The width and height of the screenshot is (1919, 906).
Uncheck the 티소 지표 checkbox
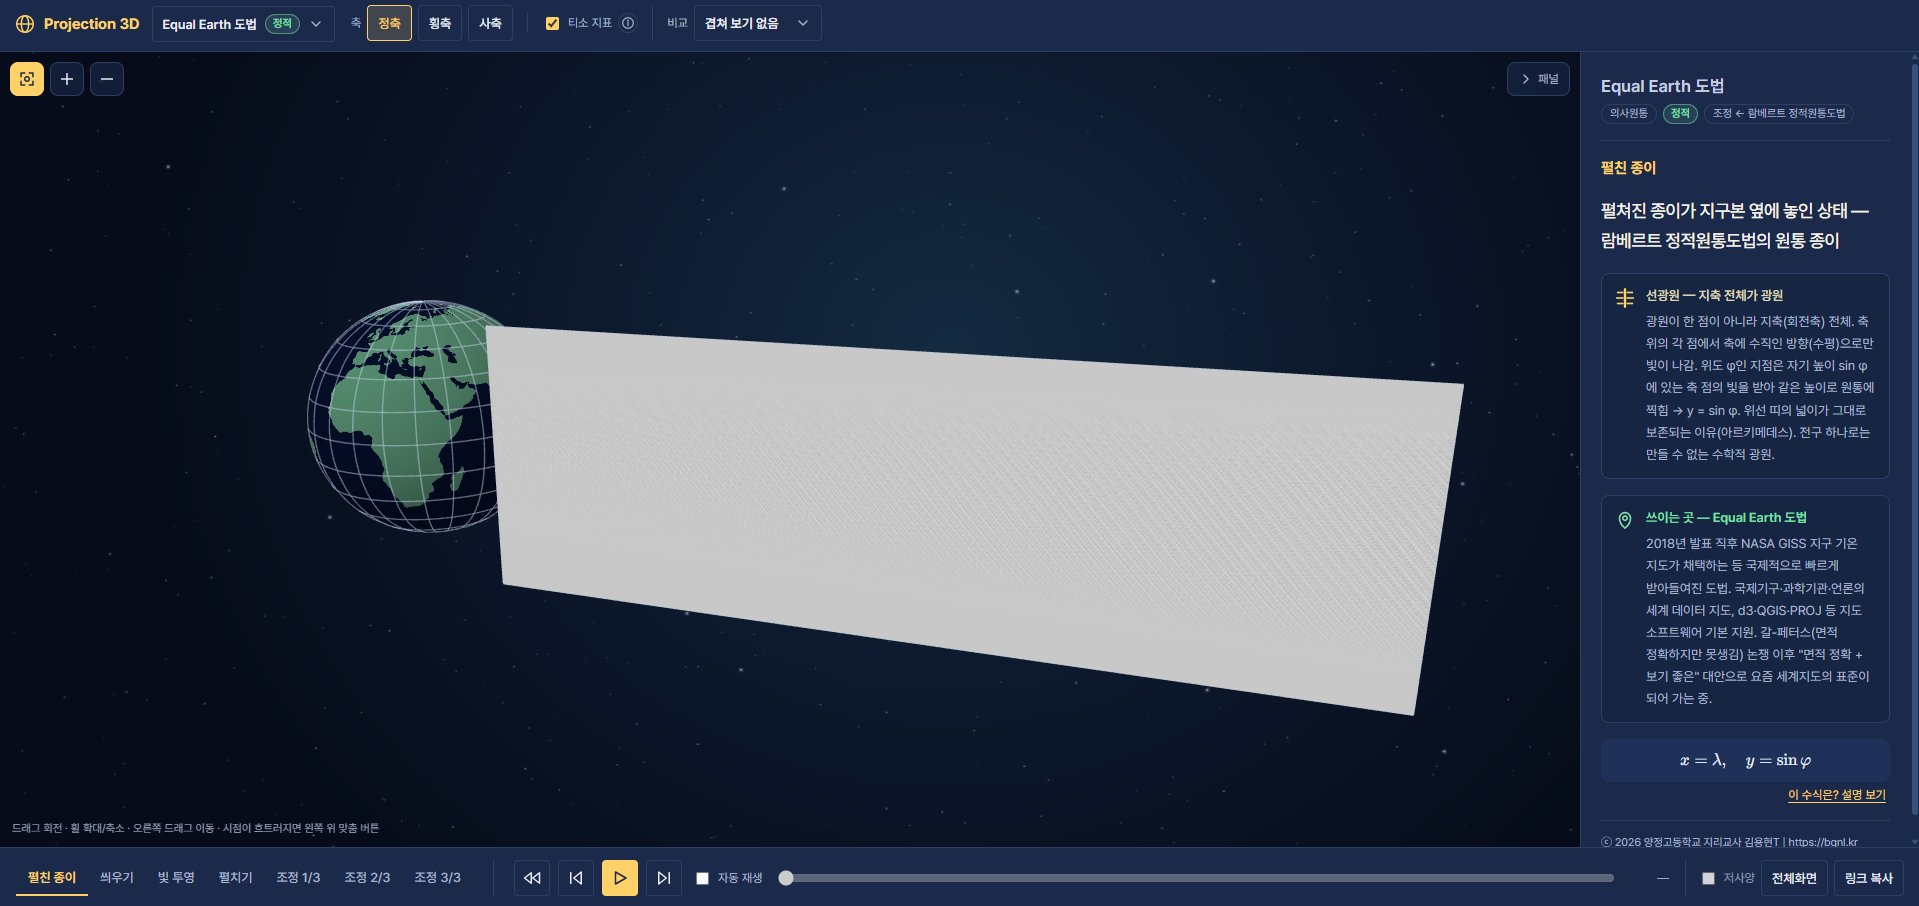click(552, 23)
